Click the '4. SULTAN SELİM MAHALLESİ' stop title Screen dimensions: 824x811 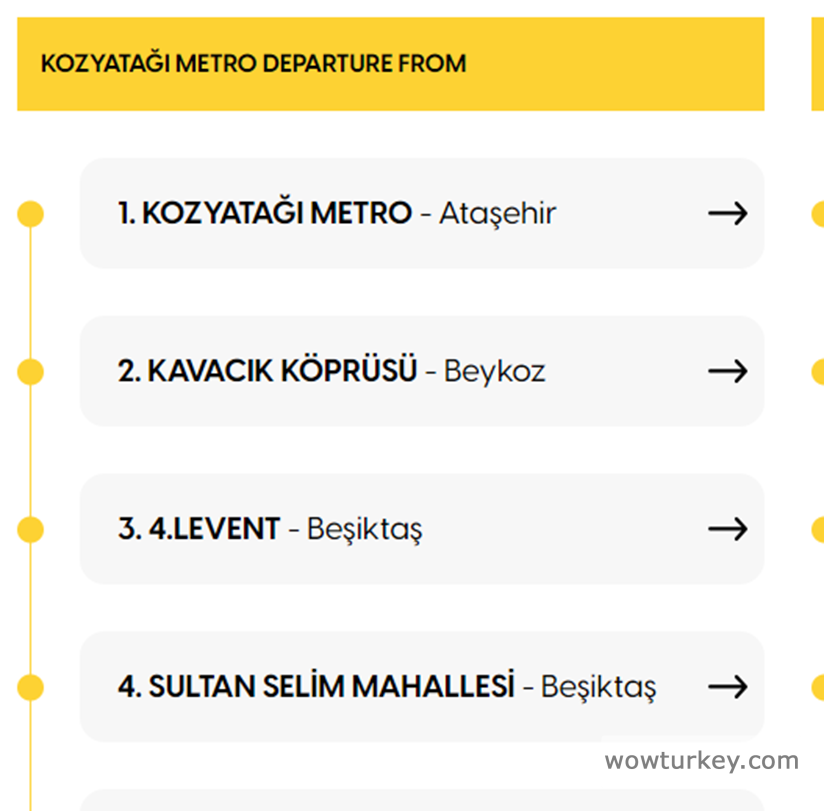(316, 687)
